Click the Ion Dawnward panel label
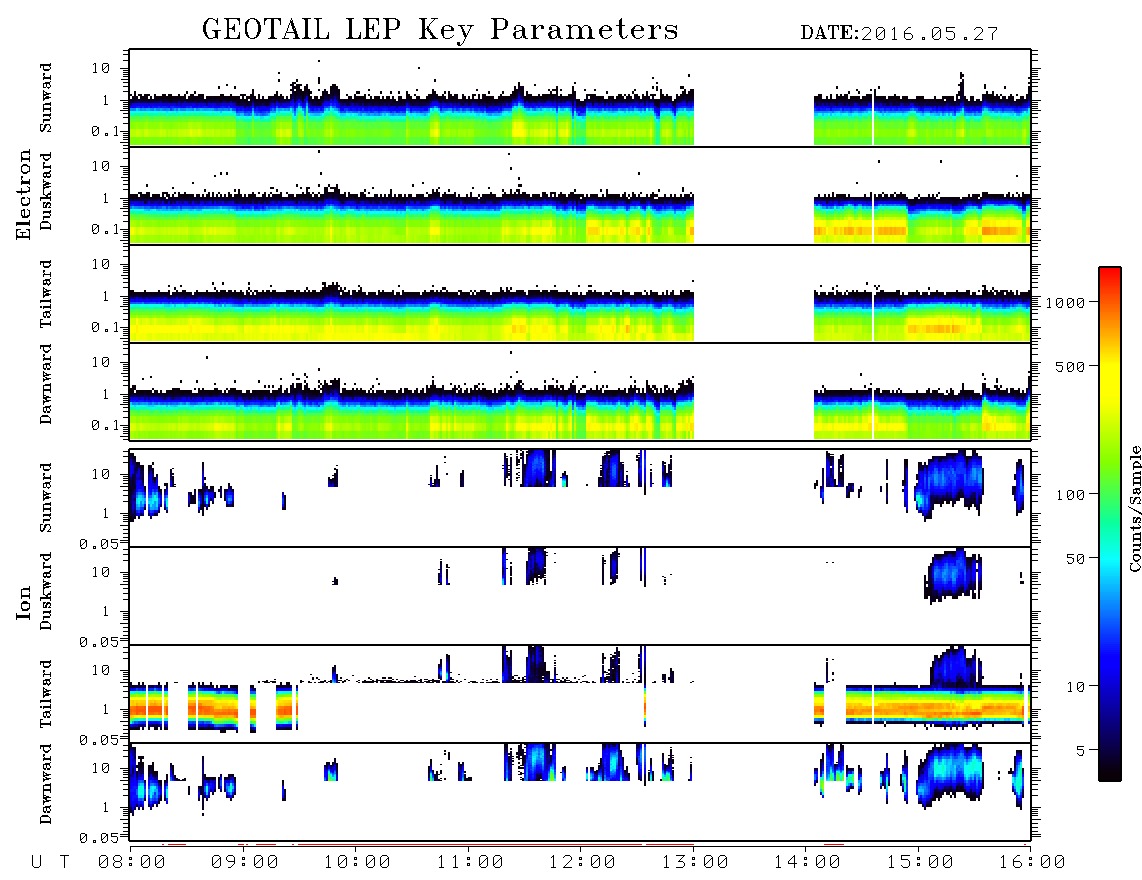 pyautogui.click(x=46, y=784)
